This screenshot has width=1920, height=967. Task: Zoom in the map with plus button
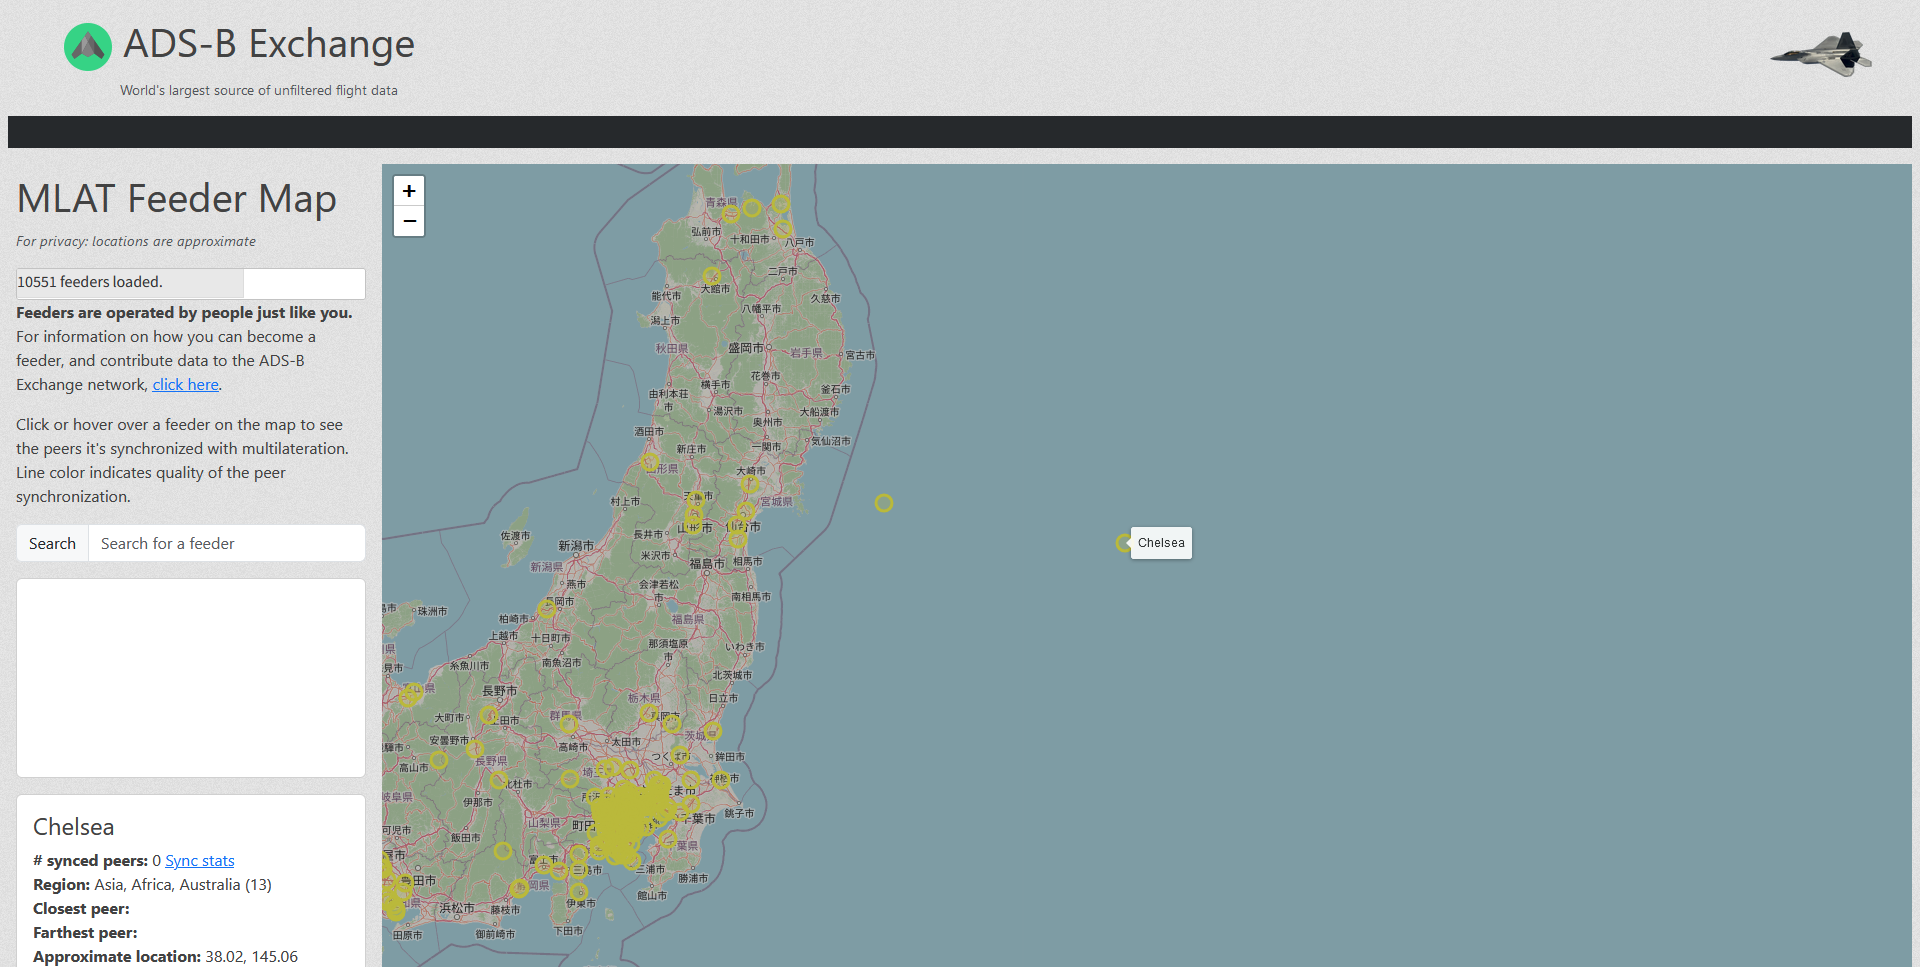click(409, 191)
